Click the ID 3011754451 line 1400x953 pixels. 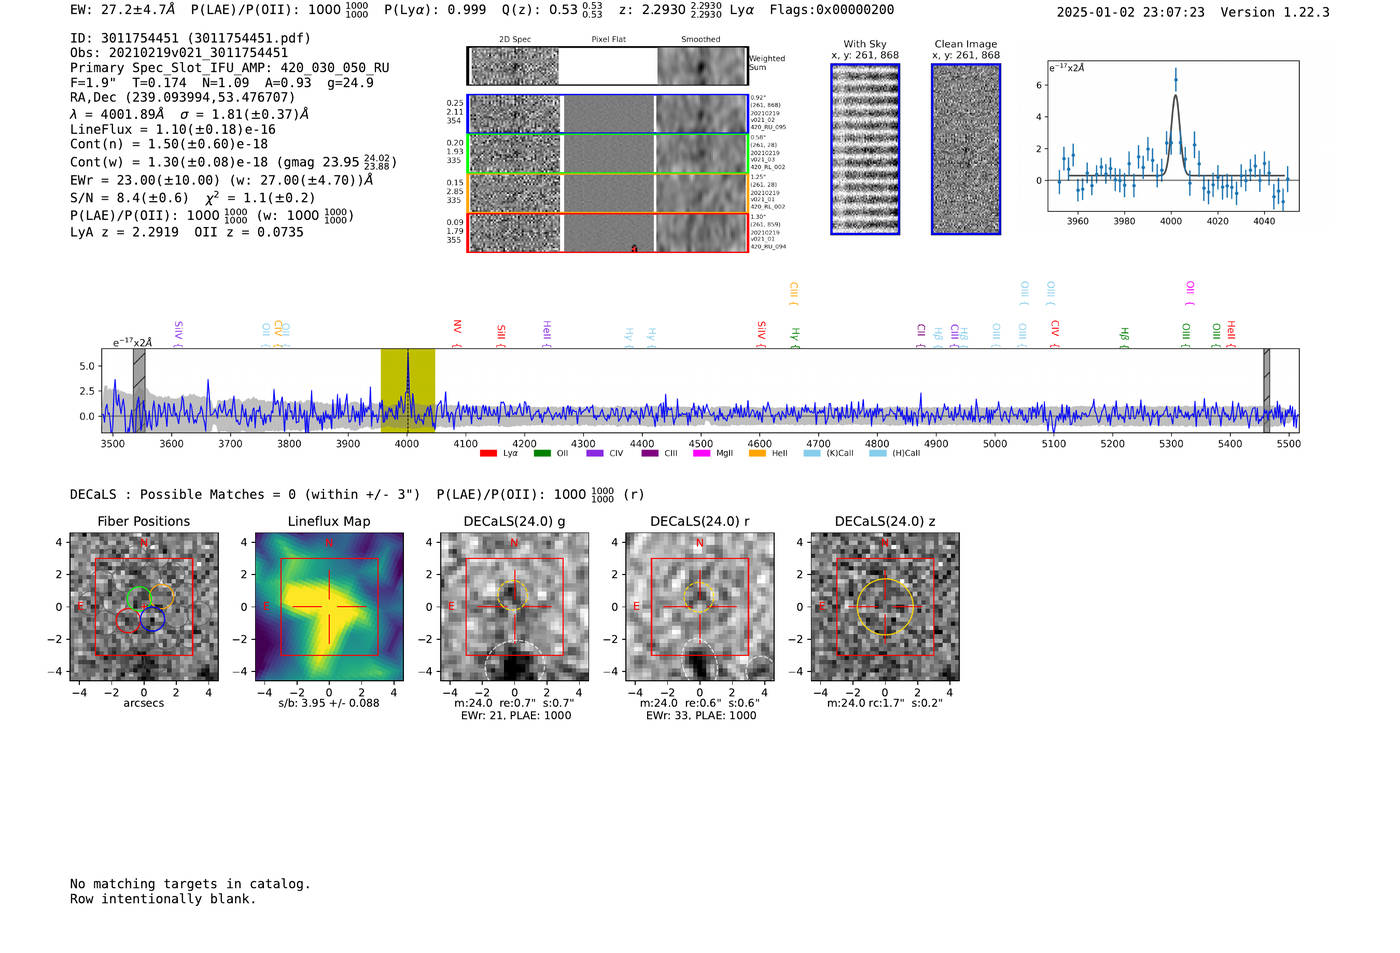pos(190,38)
